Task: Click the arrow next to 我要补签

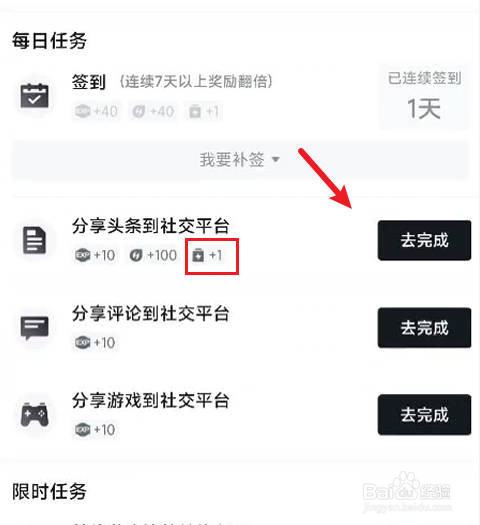Action: point(275,160)
